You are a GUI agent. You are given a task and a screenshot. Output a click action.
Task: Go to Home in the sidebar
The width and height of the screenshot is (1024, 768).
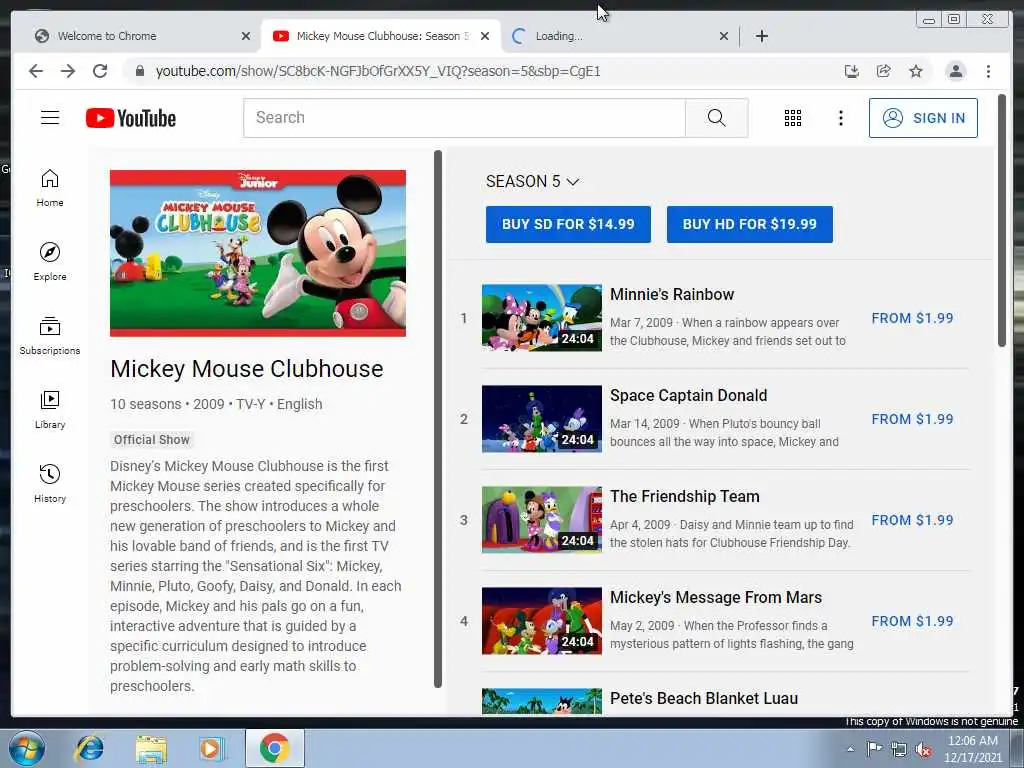coord(50,188)
